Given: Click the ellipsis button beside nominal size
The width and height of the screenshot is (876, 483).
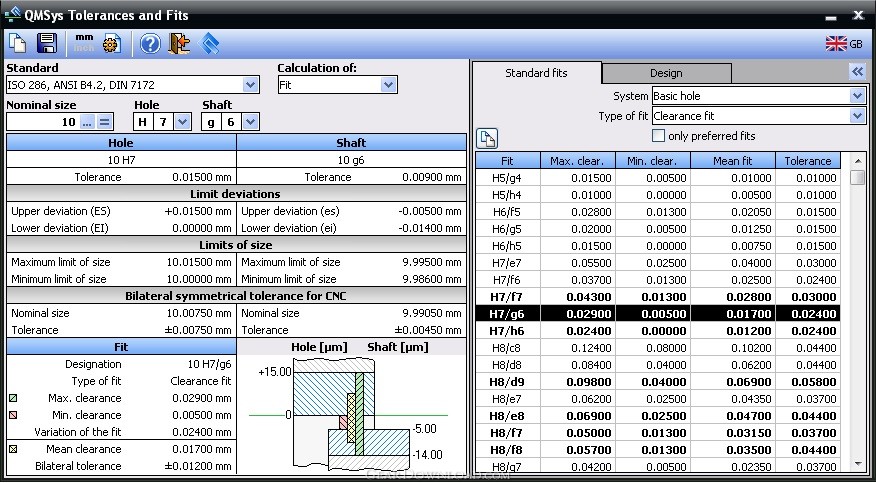Looking at the screenshot, I should tap(87, 121).
